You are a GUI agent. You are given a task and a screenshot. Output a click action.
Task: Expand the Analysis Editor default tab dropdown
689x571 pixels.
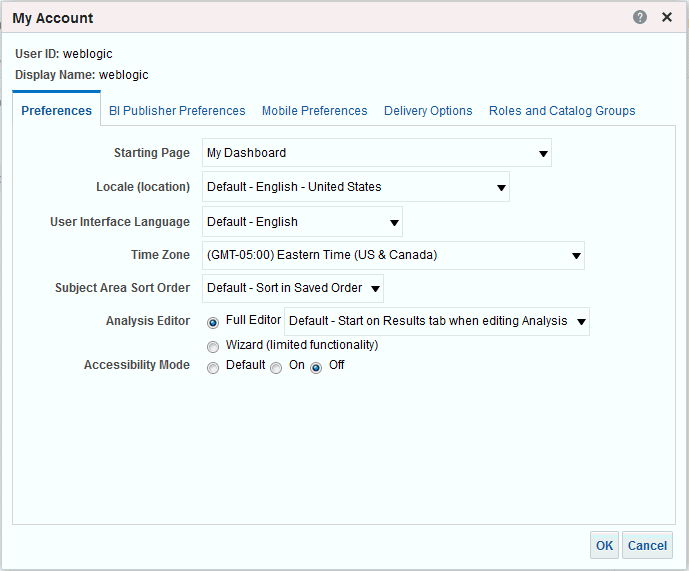[x=437, y=321]
